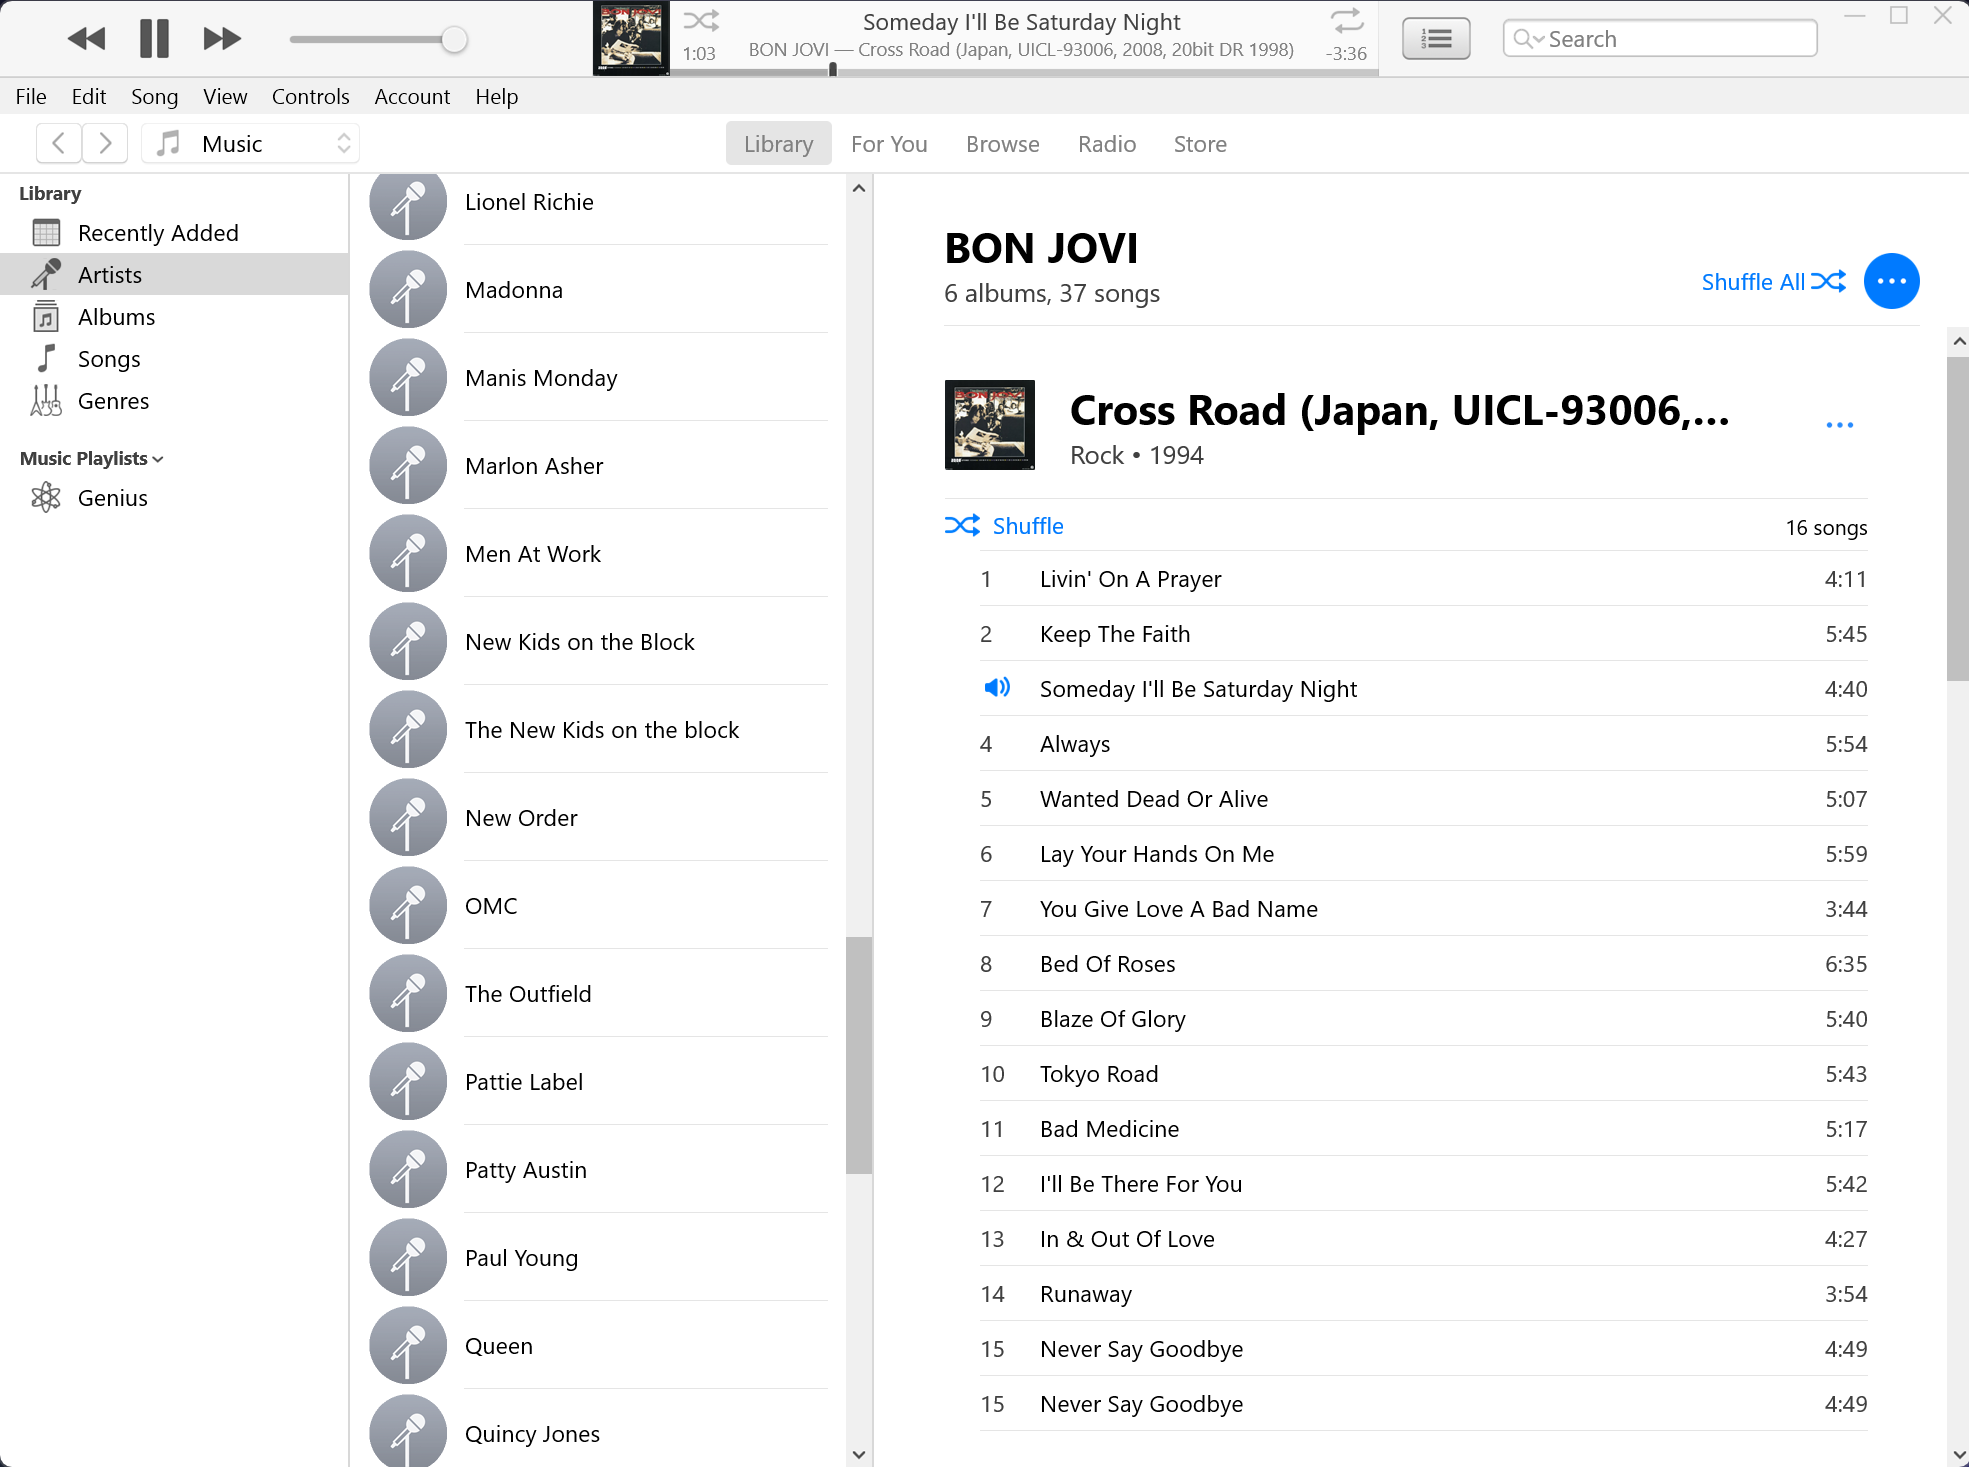Click the volume slider knob

click(454, 40)
